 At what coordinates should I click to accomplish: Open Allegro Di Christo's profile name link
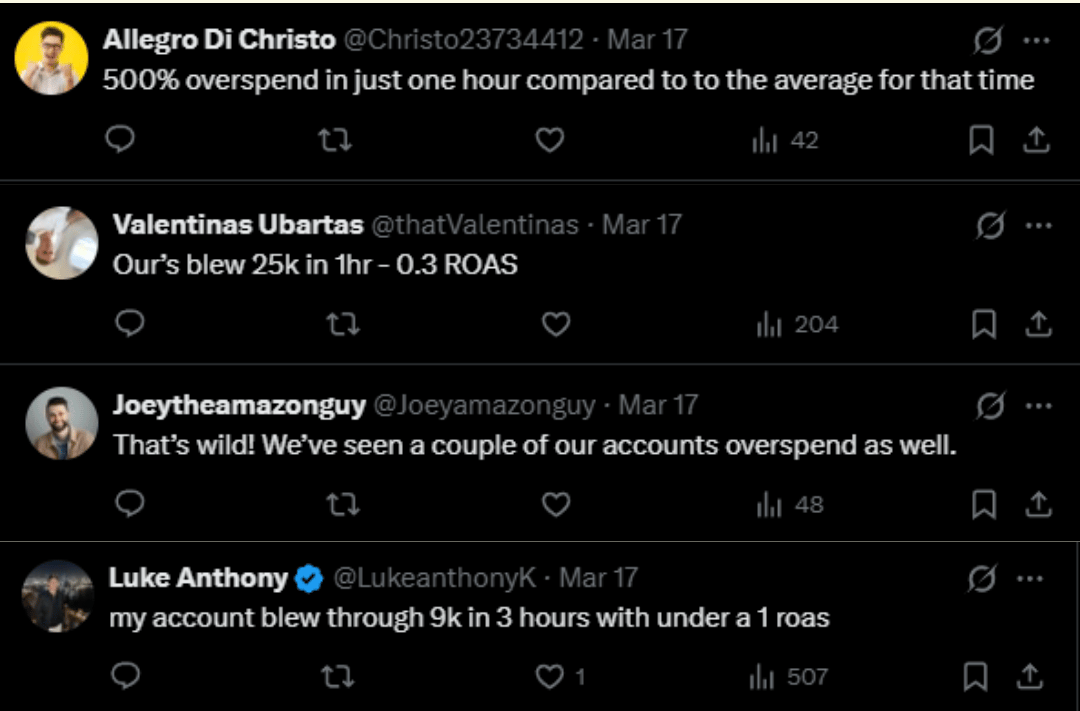(x=219, y=40)
